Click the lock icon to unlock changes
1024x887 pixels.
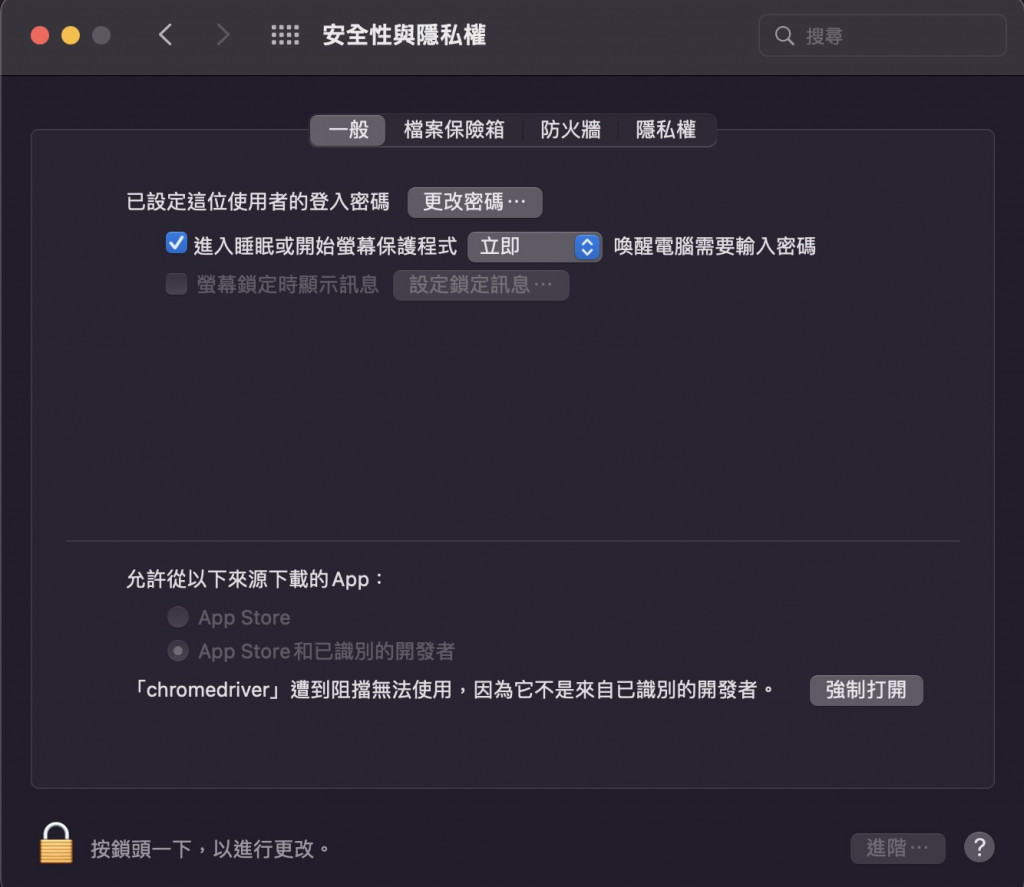[56, 843]
